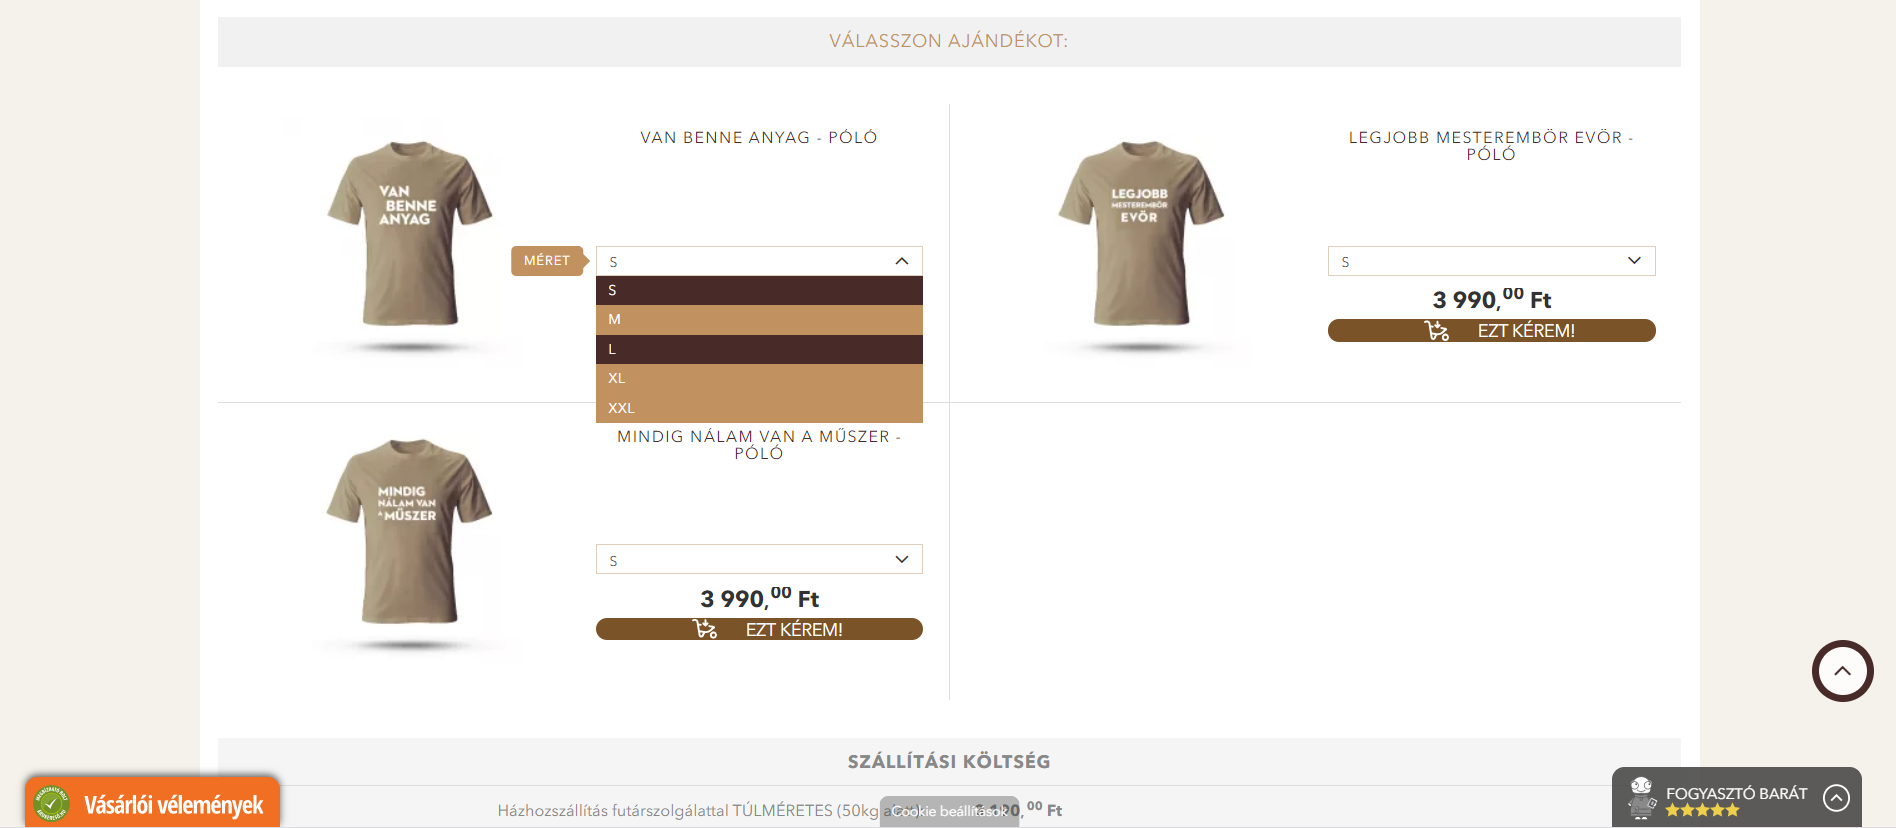Choose XL from the size options

(759, 379)
